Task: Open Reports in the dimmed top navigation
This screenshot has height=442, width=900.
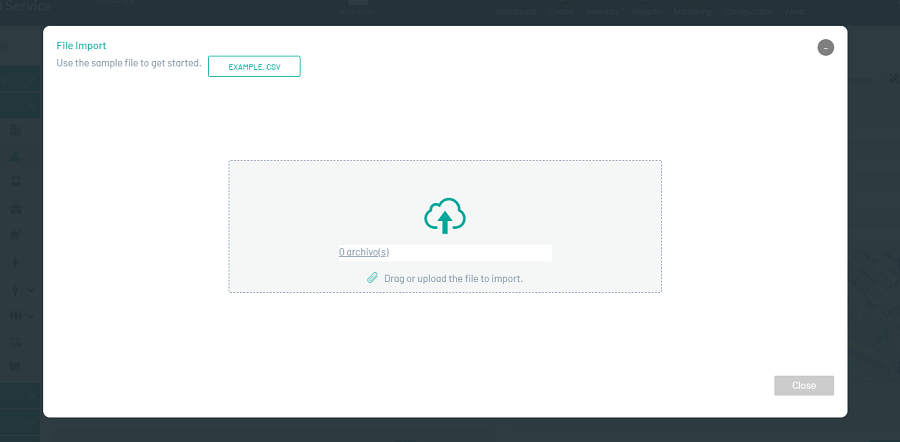Action: click(646, 11)
